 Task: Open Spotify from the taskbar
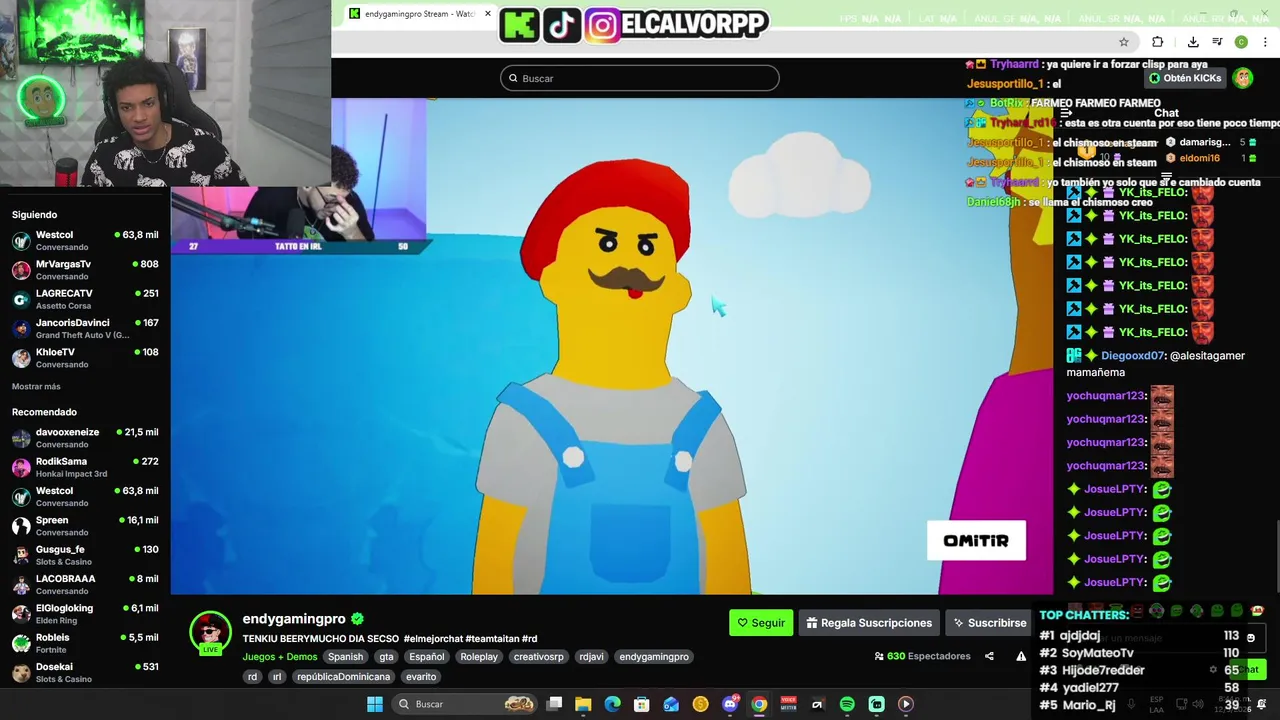[847, 704]
